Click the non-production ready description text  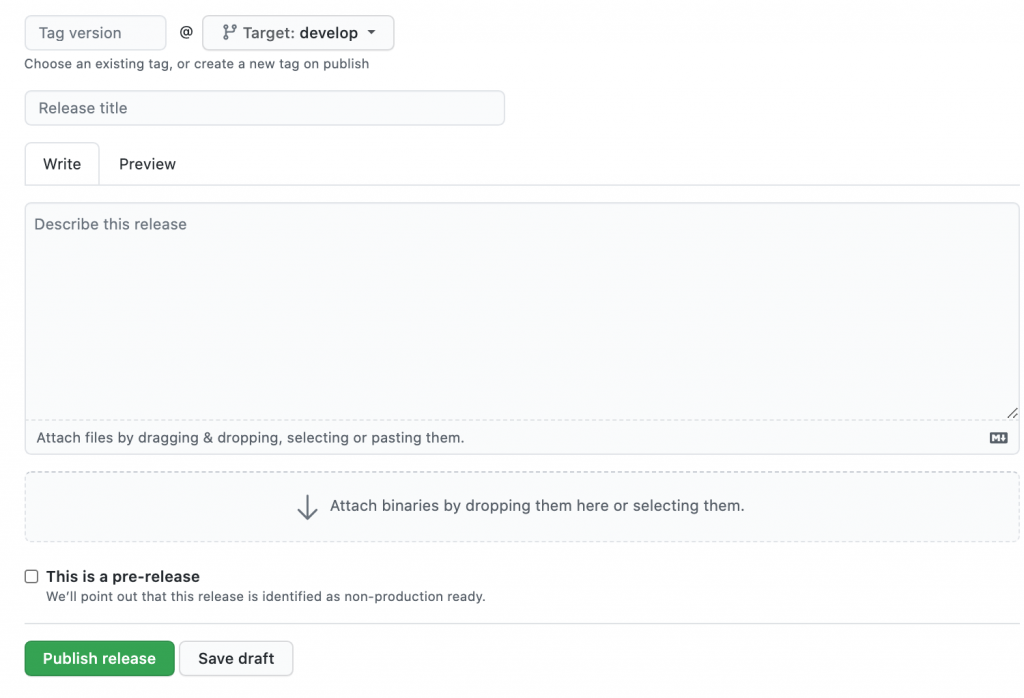pos(266,596)
